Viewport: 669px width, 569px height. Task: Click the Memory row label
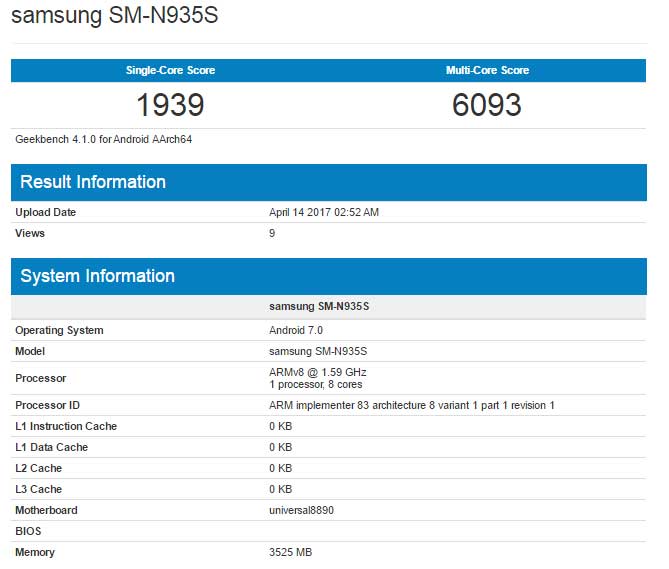pyautogui.click(x=35, y=552)
